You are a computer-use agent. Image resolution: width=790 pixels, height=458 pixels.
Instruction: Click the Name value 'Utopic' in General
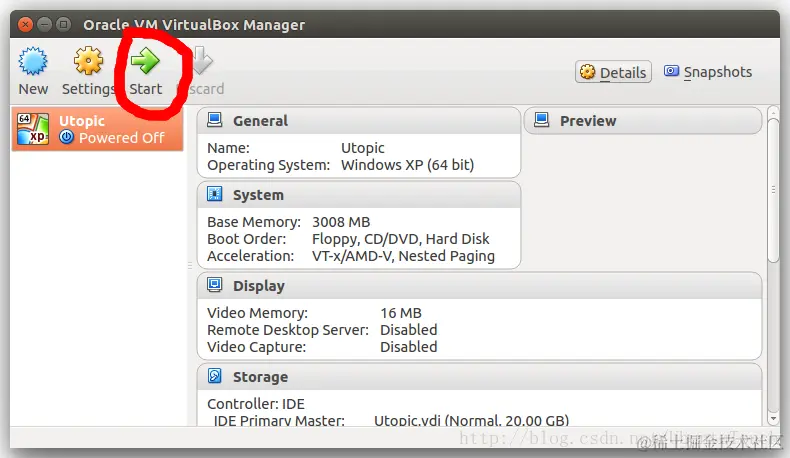[x=363, y=148]
